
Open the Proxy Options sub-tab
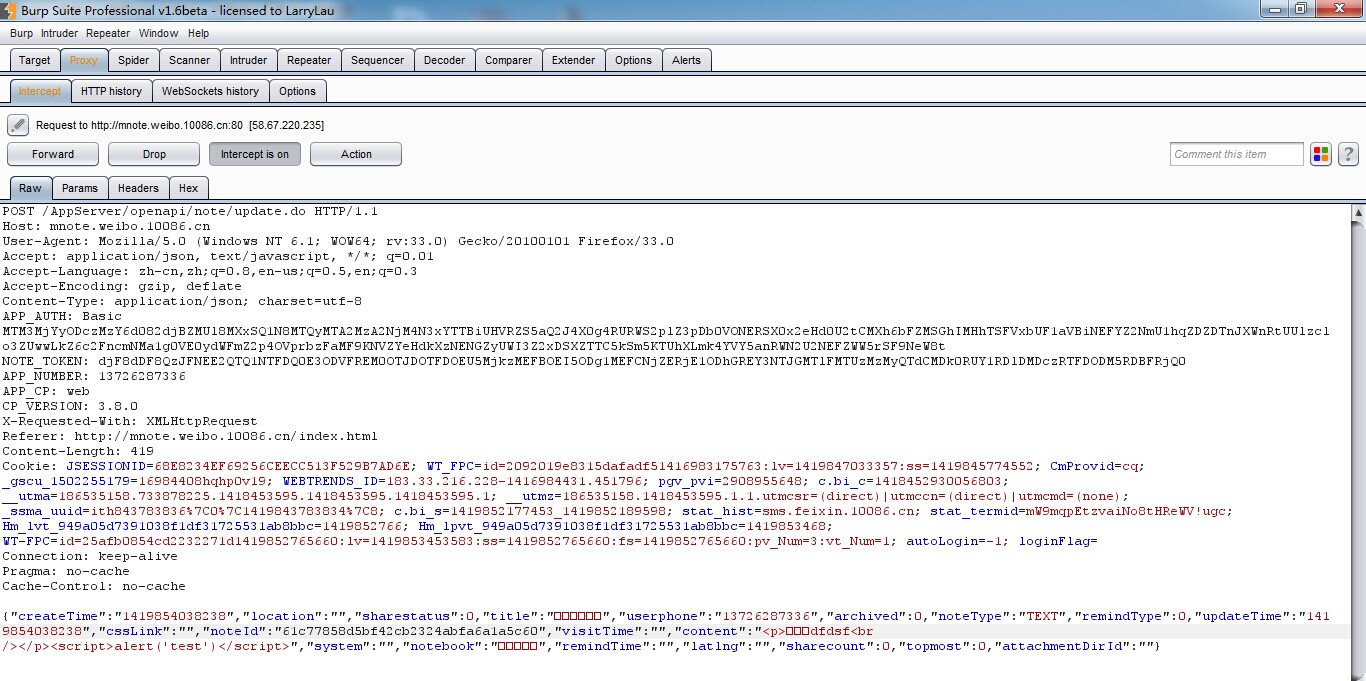point(297,91)
